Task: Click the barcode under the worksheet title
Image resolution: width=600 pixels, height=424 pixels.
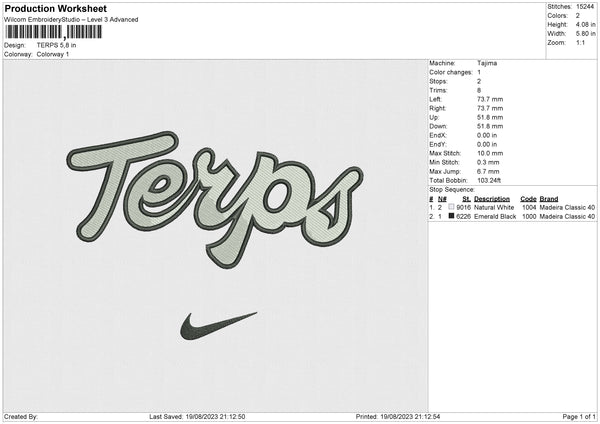Action: 54,32
